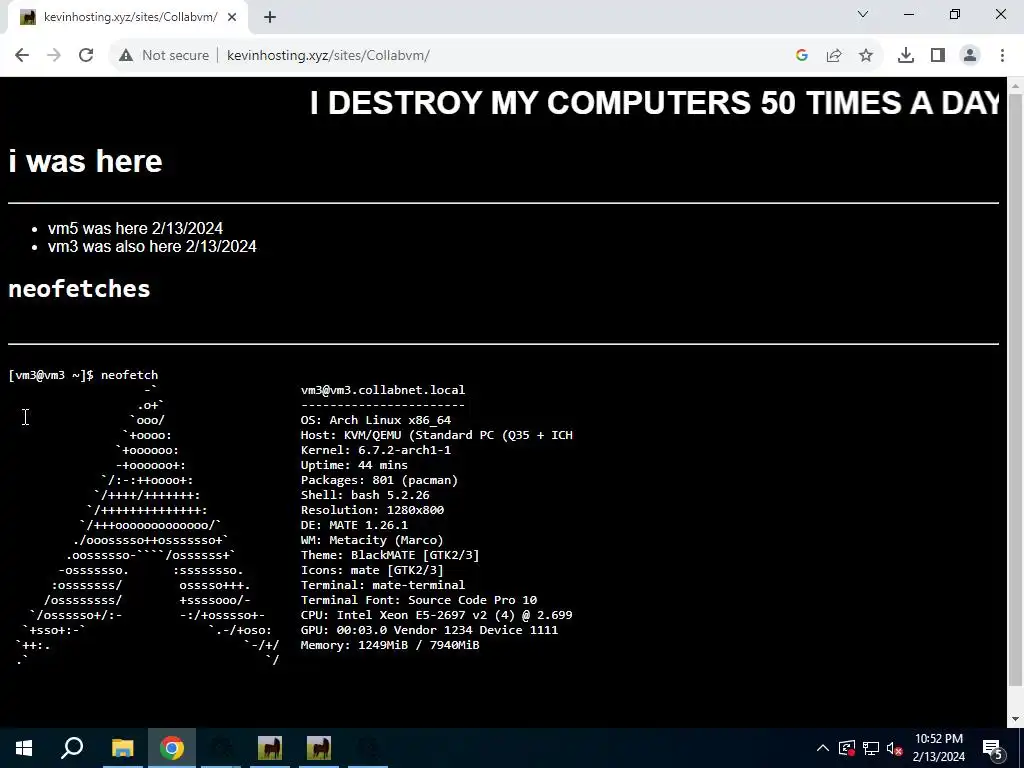Click the 'Resolution: 1280x800' line
Image resolution: width=1024 pixels, height=768 pixels.
pyautogui.click(x=372, y=510)
